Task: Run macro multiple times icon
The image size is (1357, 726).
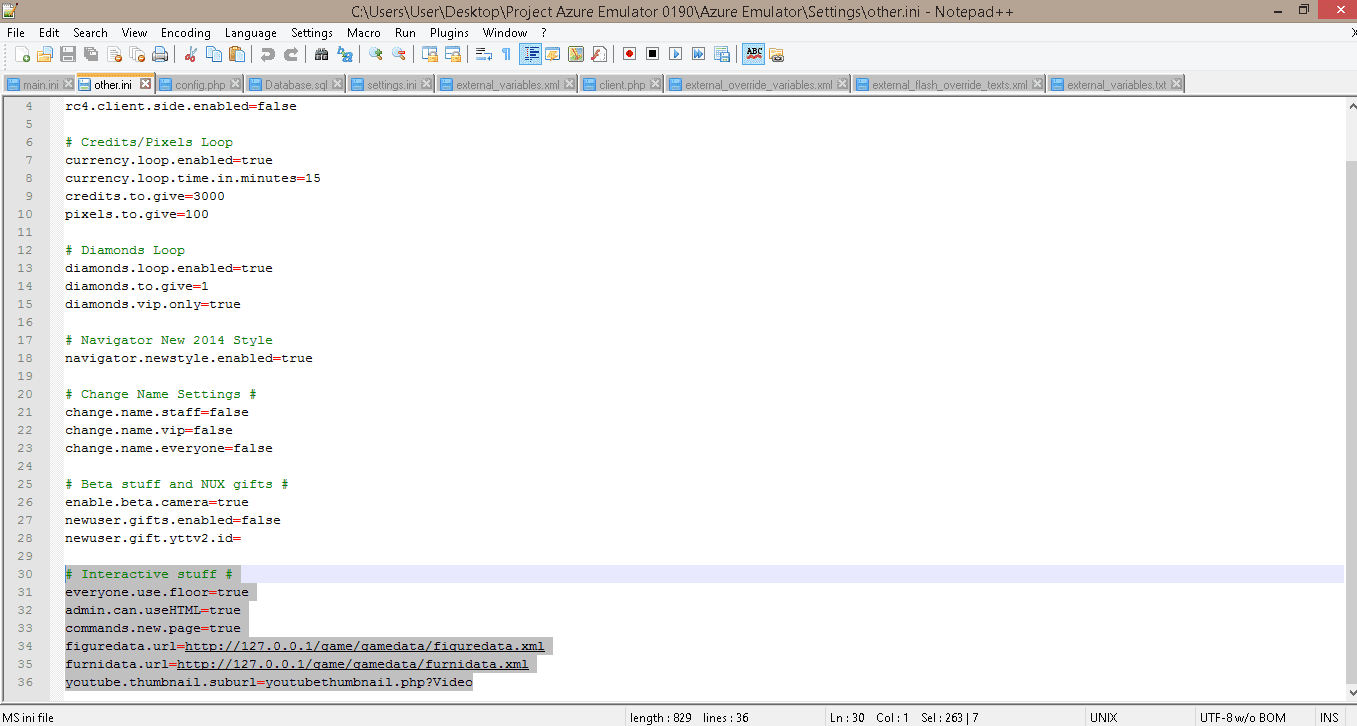Action: click(699, 54)
